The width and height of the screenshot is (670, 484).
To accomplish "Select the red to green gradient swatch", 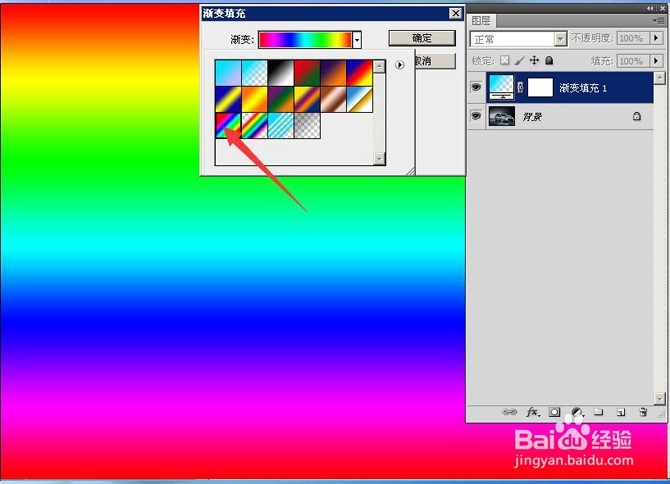I will point(307,73).
